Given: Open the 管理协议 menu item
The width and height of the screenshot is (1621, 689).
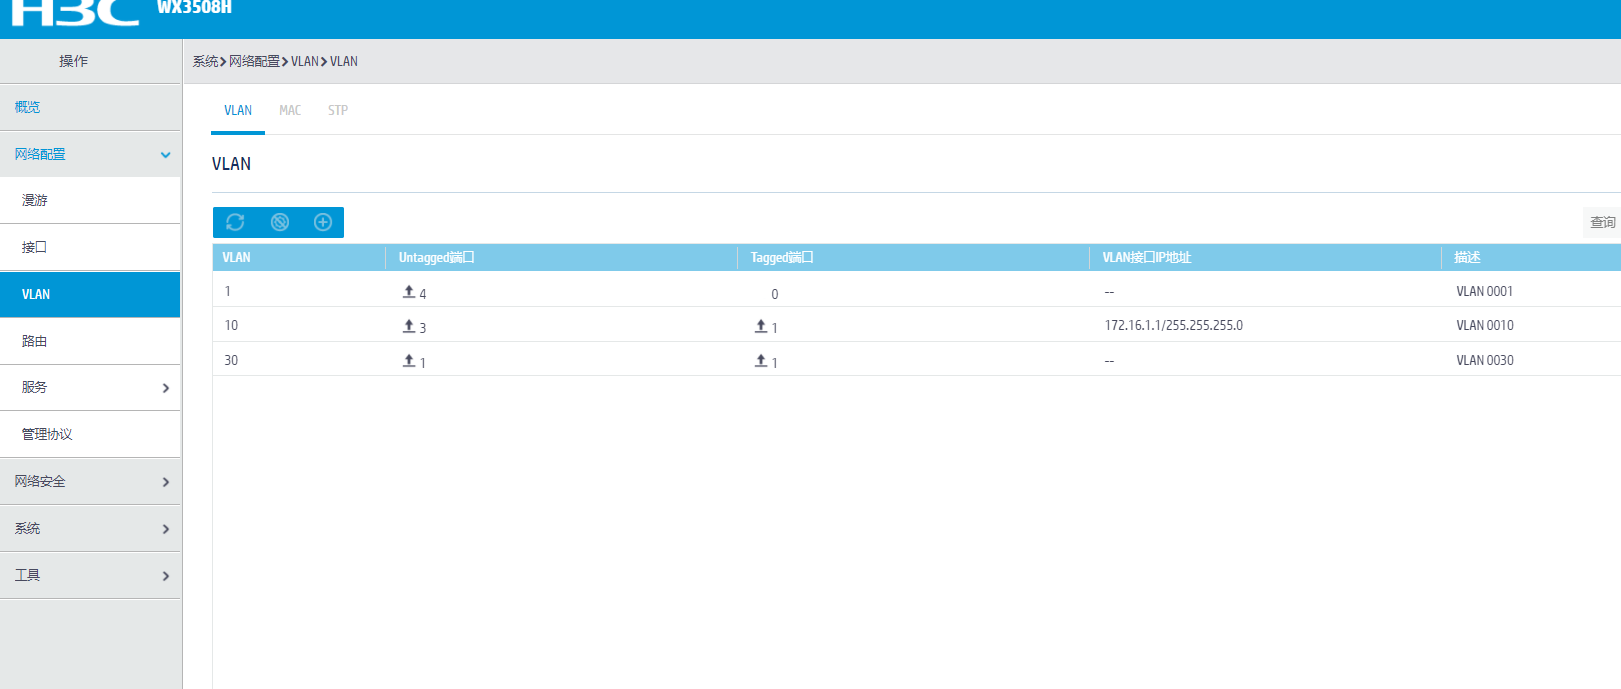Looking at the screenshot, I should tap(90, 434).
